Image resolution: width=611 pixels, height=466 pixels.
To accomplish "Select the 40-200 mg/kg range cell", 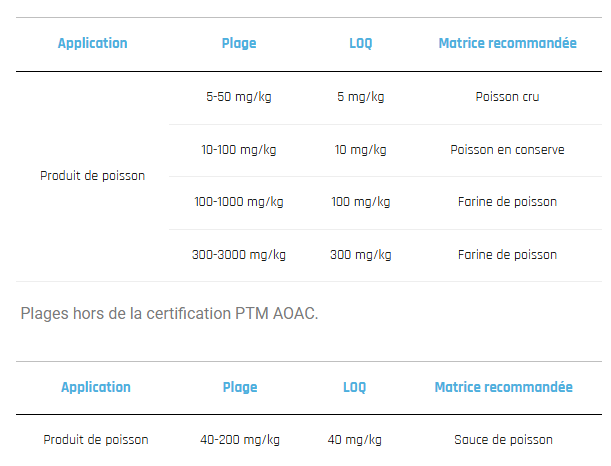I will tap(240, 440).
